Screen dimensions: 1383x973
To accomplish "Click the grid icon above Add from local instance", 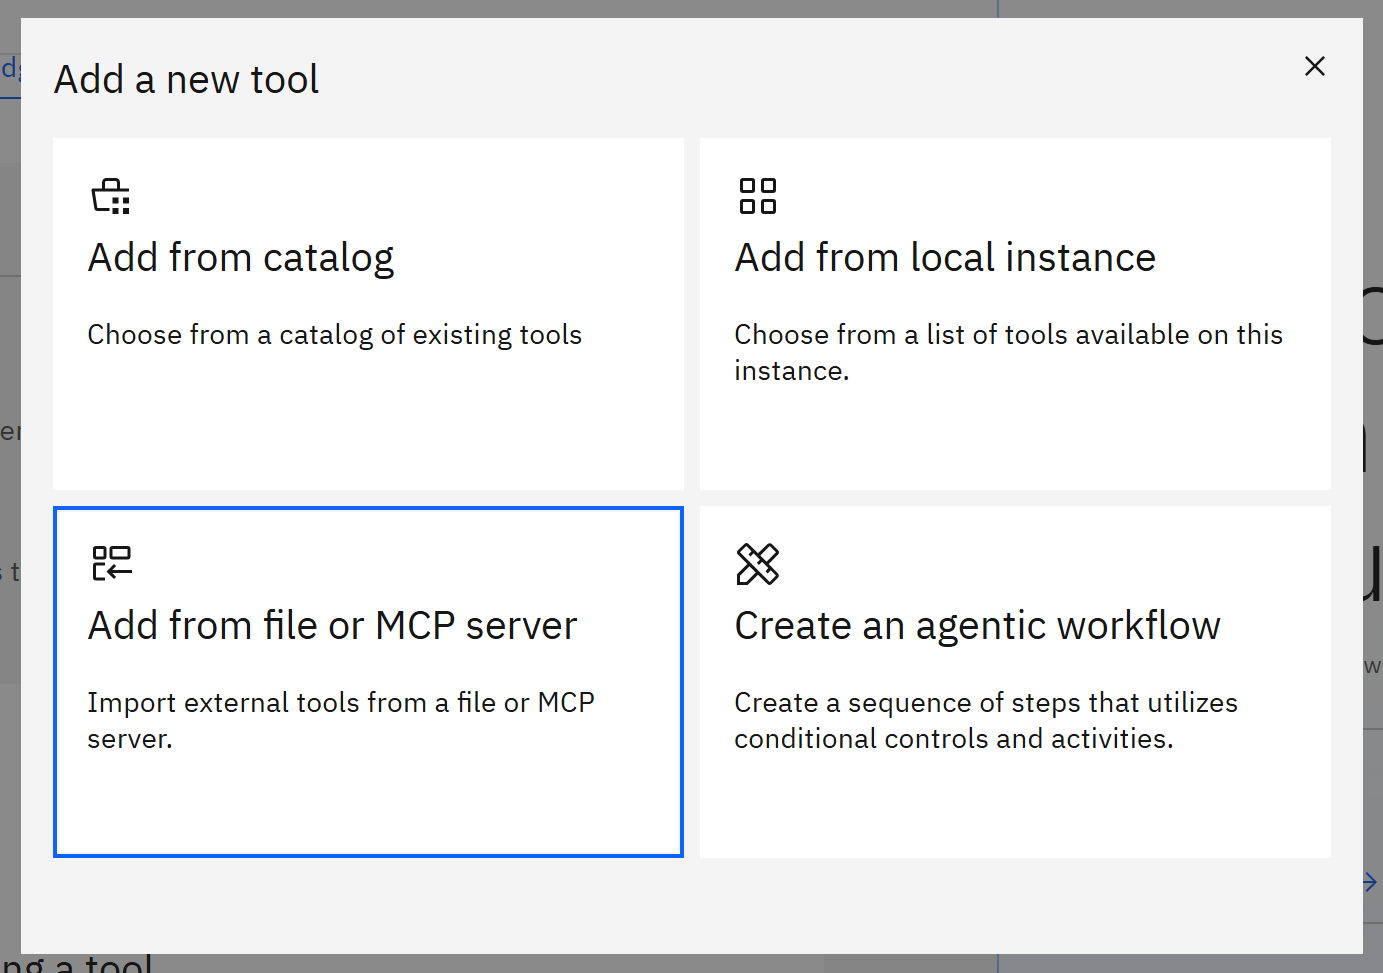I will coord(757,195).
